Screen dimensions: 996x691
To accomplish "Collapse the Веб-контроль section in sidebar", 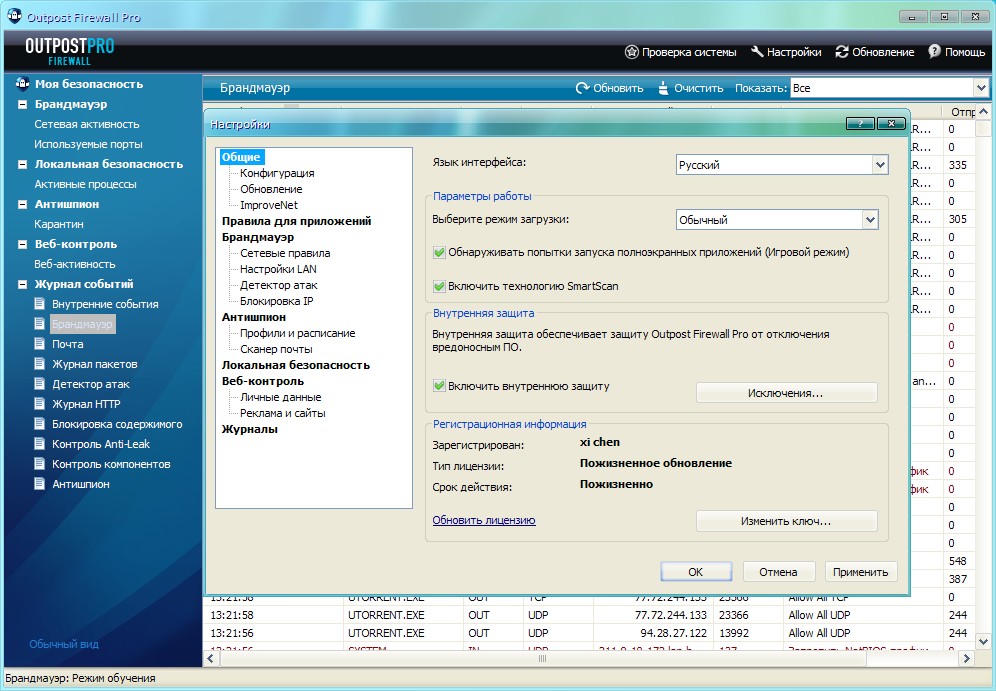I will (x=22, y=245).
